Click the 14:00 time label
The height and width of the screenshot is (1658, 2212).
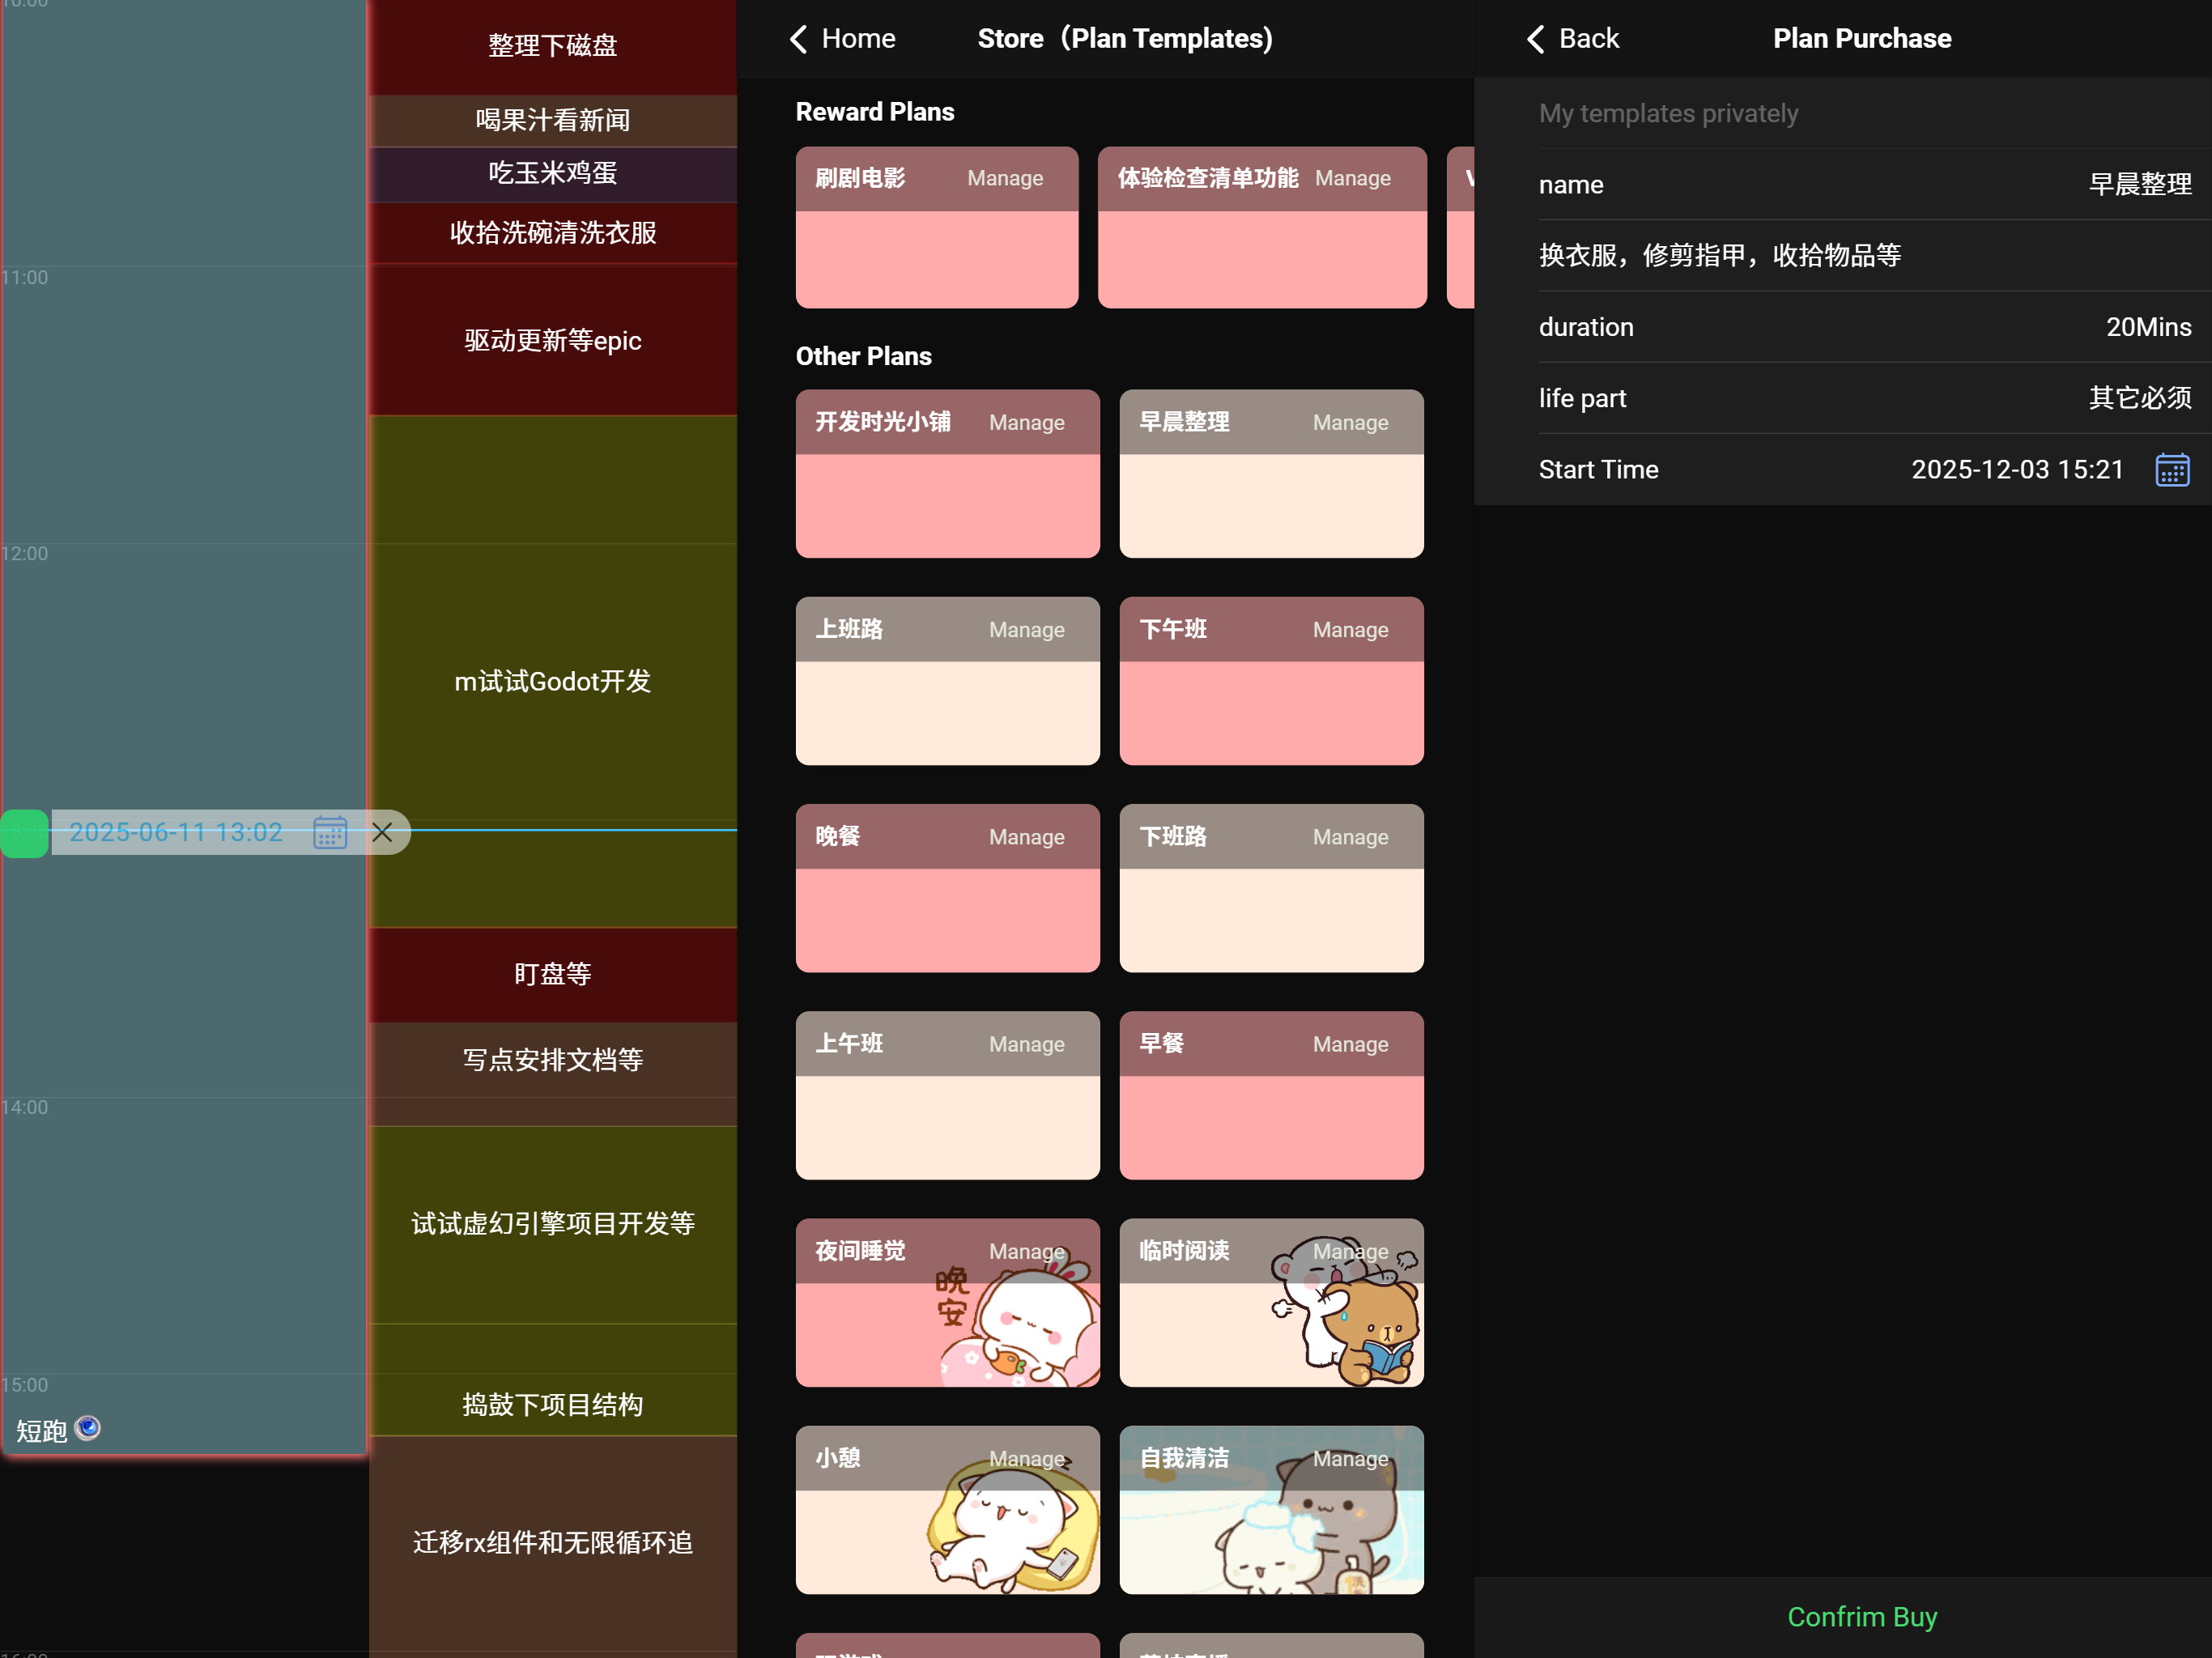point(25,1107)
